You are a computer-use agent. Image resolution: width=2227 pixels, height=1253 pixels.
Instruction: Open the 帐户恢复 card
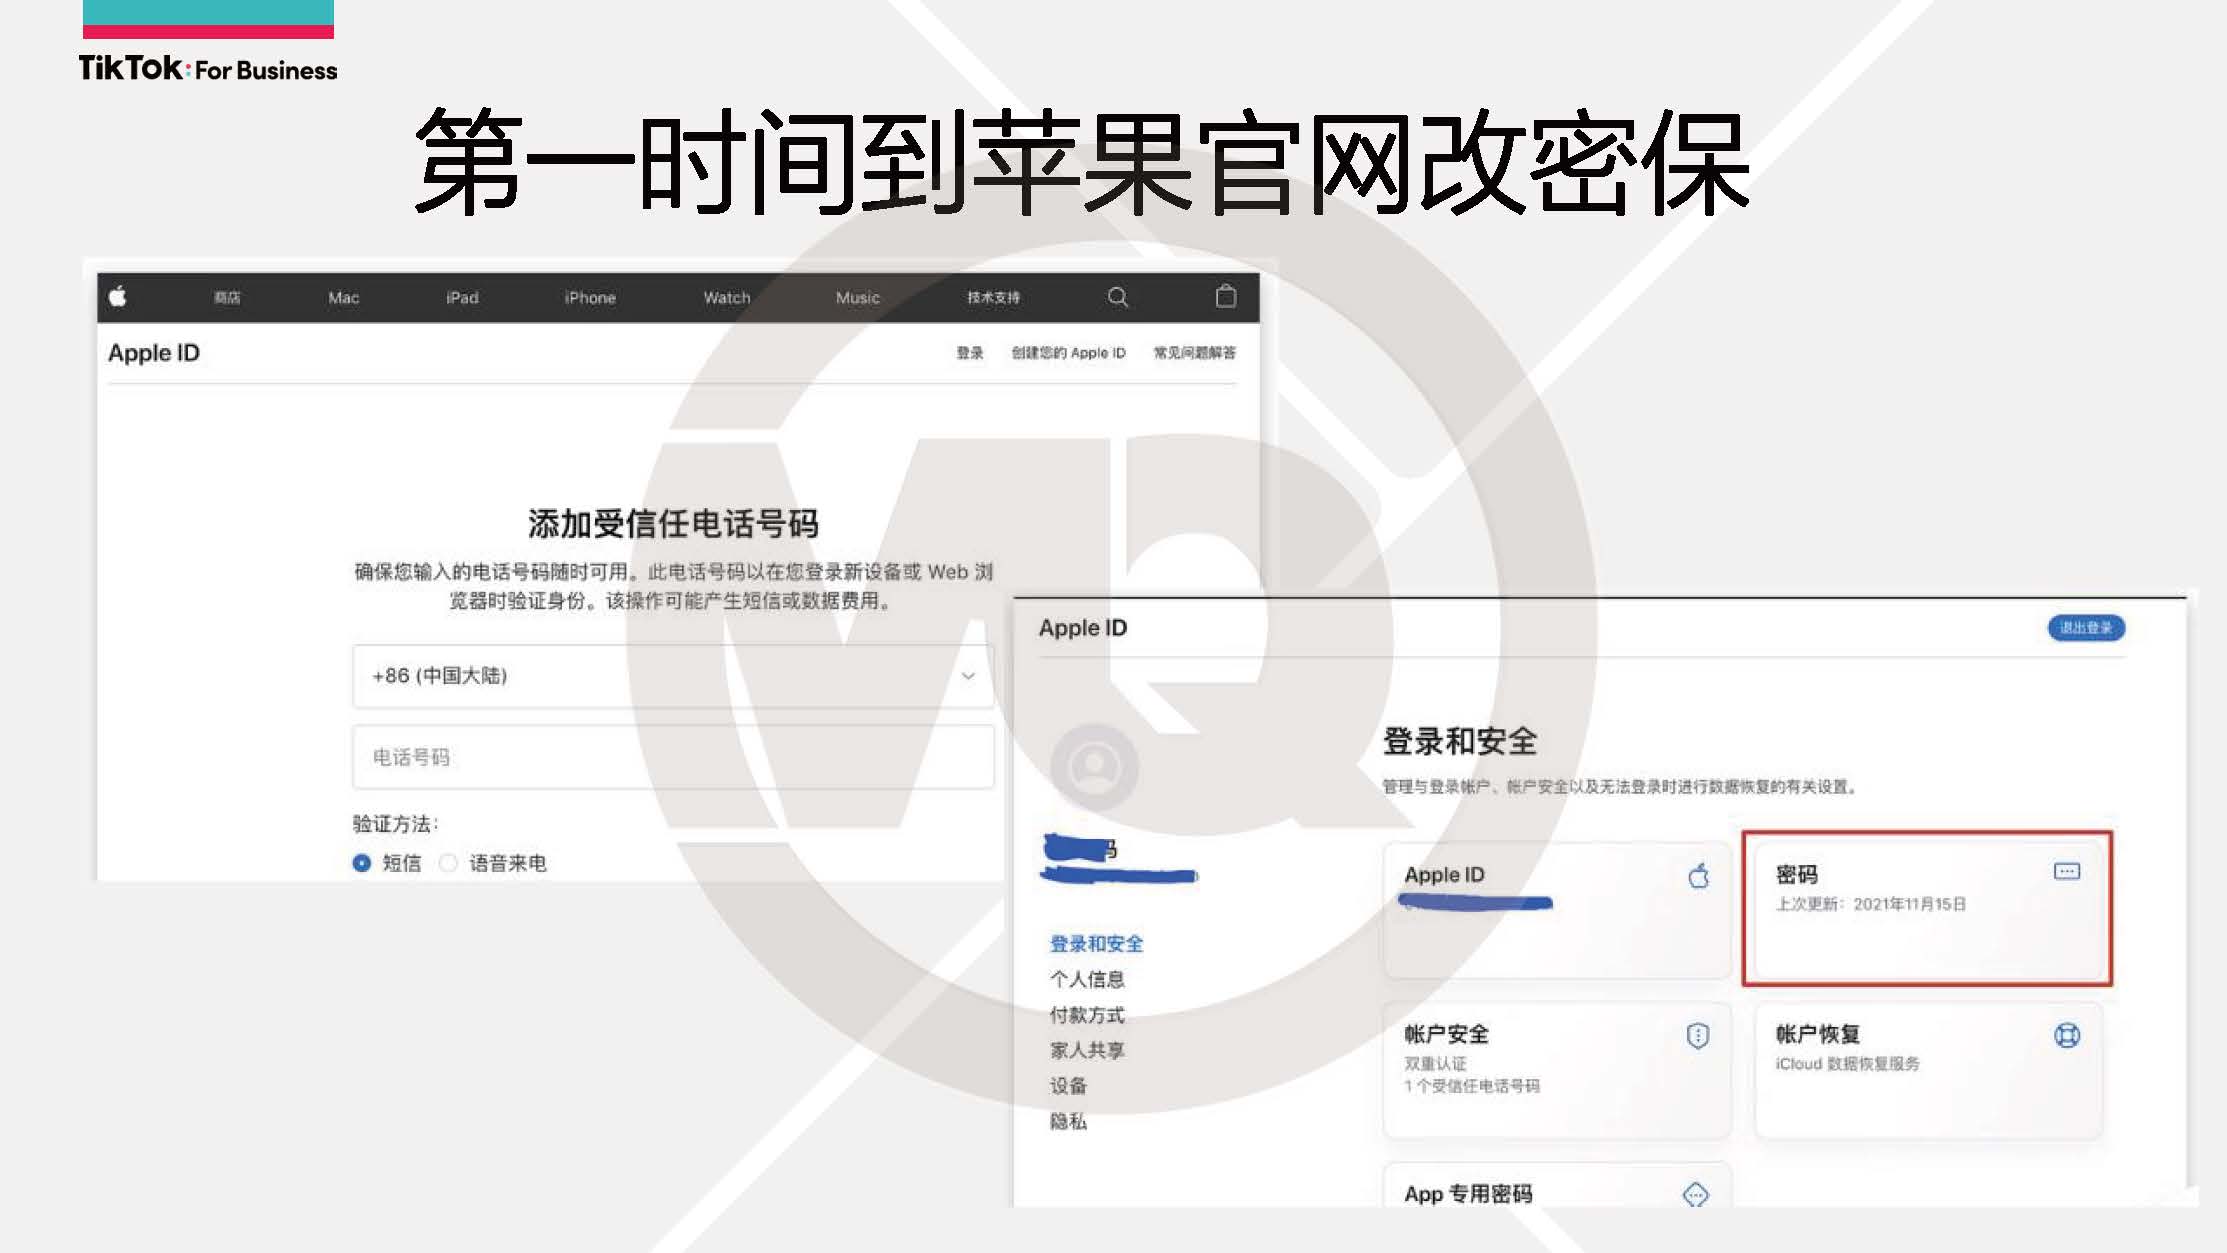(1928, 1070)
